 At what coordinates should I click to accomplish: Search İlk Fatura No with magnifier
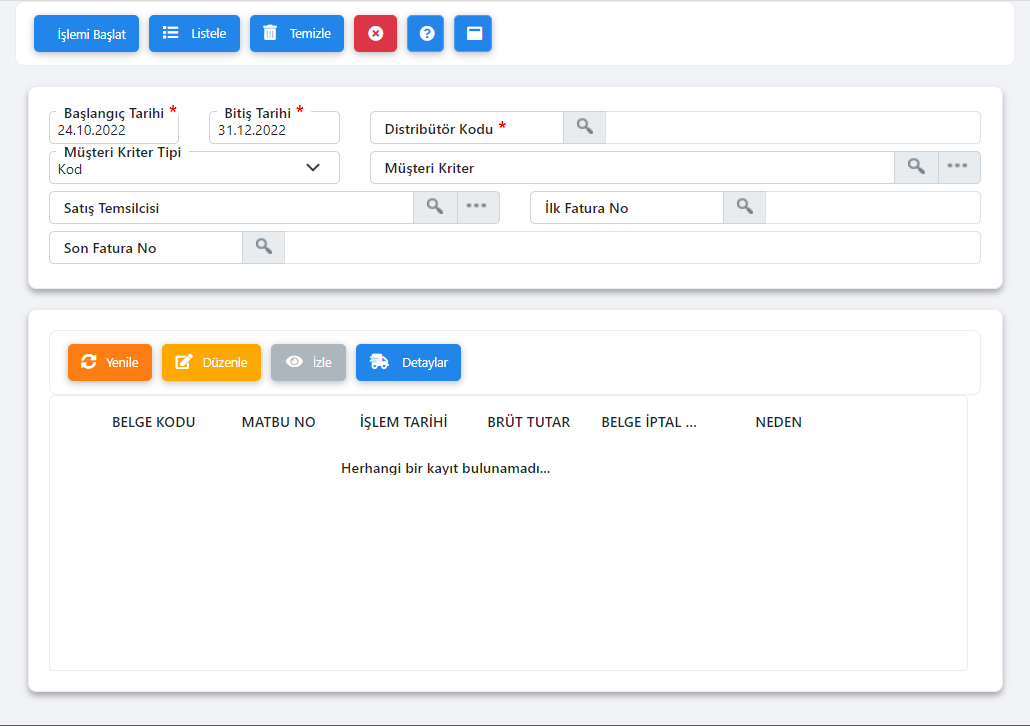(x=745, y=207)
